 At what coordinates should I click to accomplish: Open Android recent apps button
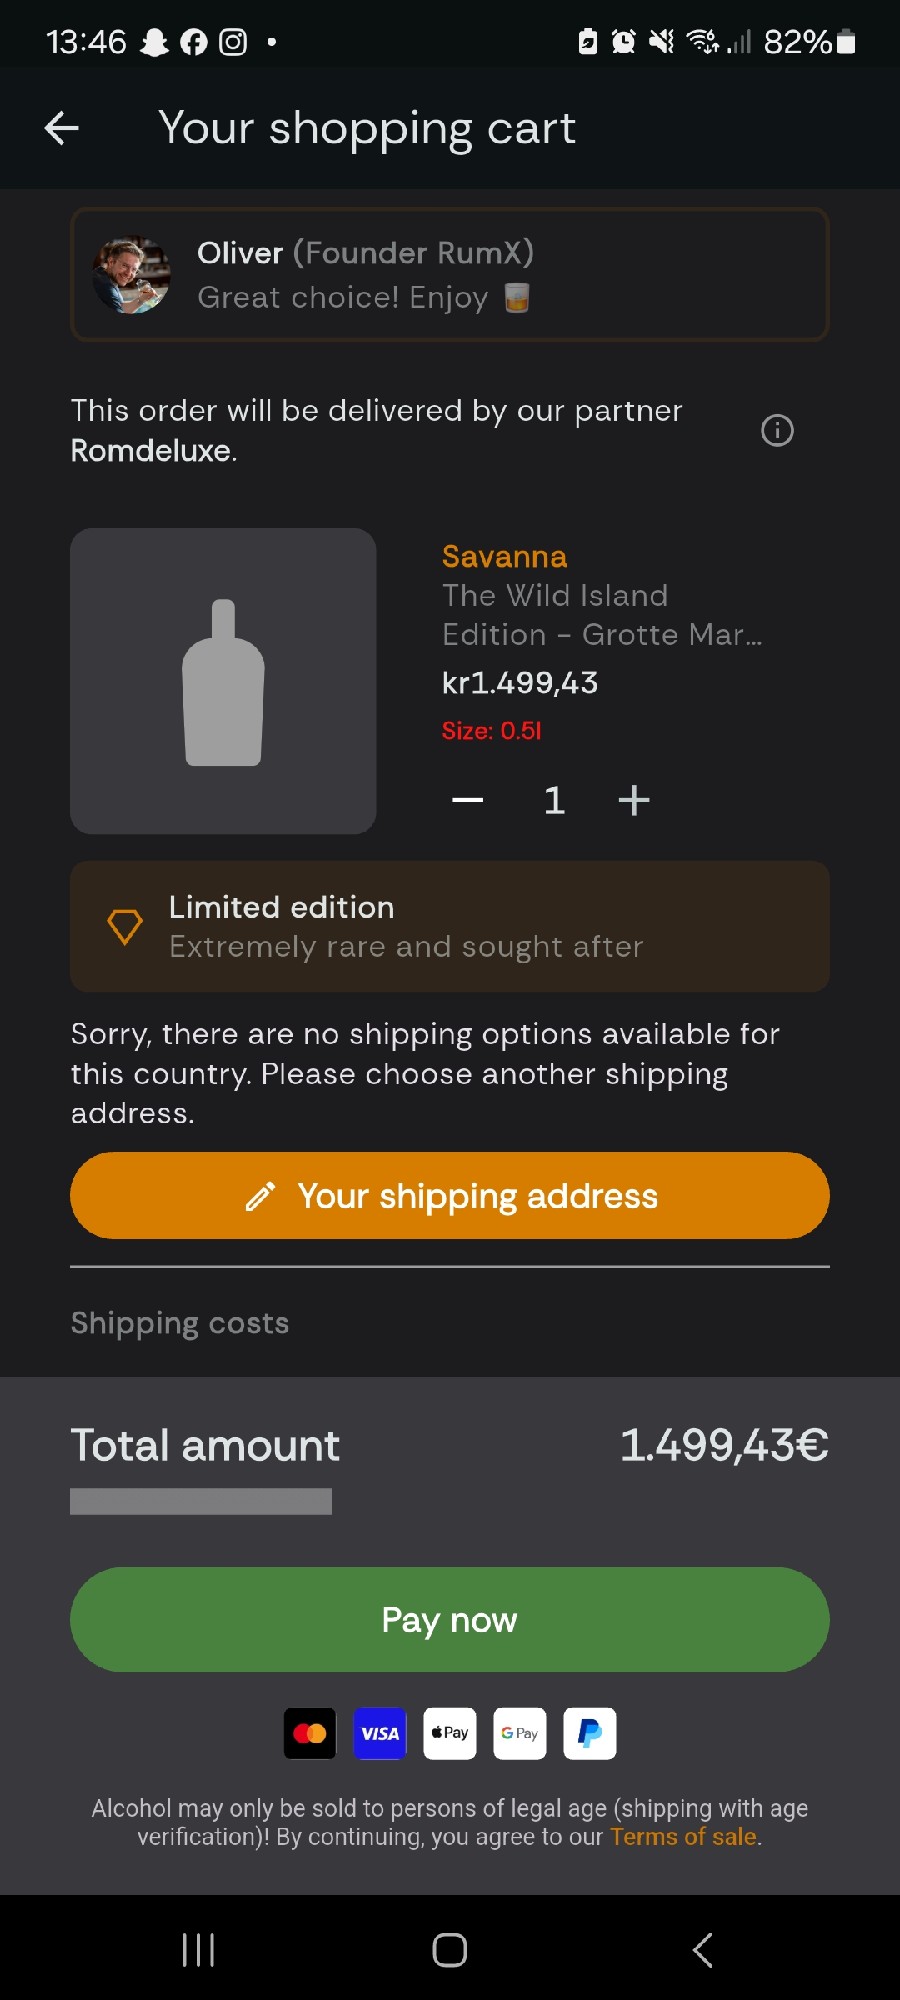(x=198, y=1950)
